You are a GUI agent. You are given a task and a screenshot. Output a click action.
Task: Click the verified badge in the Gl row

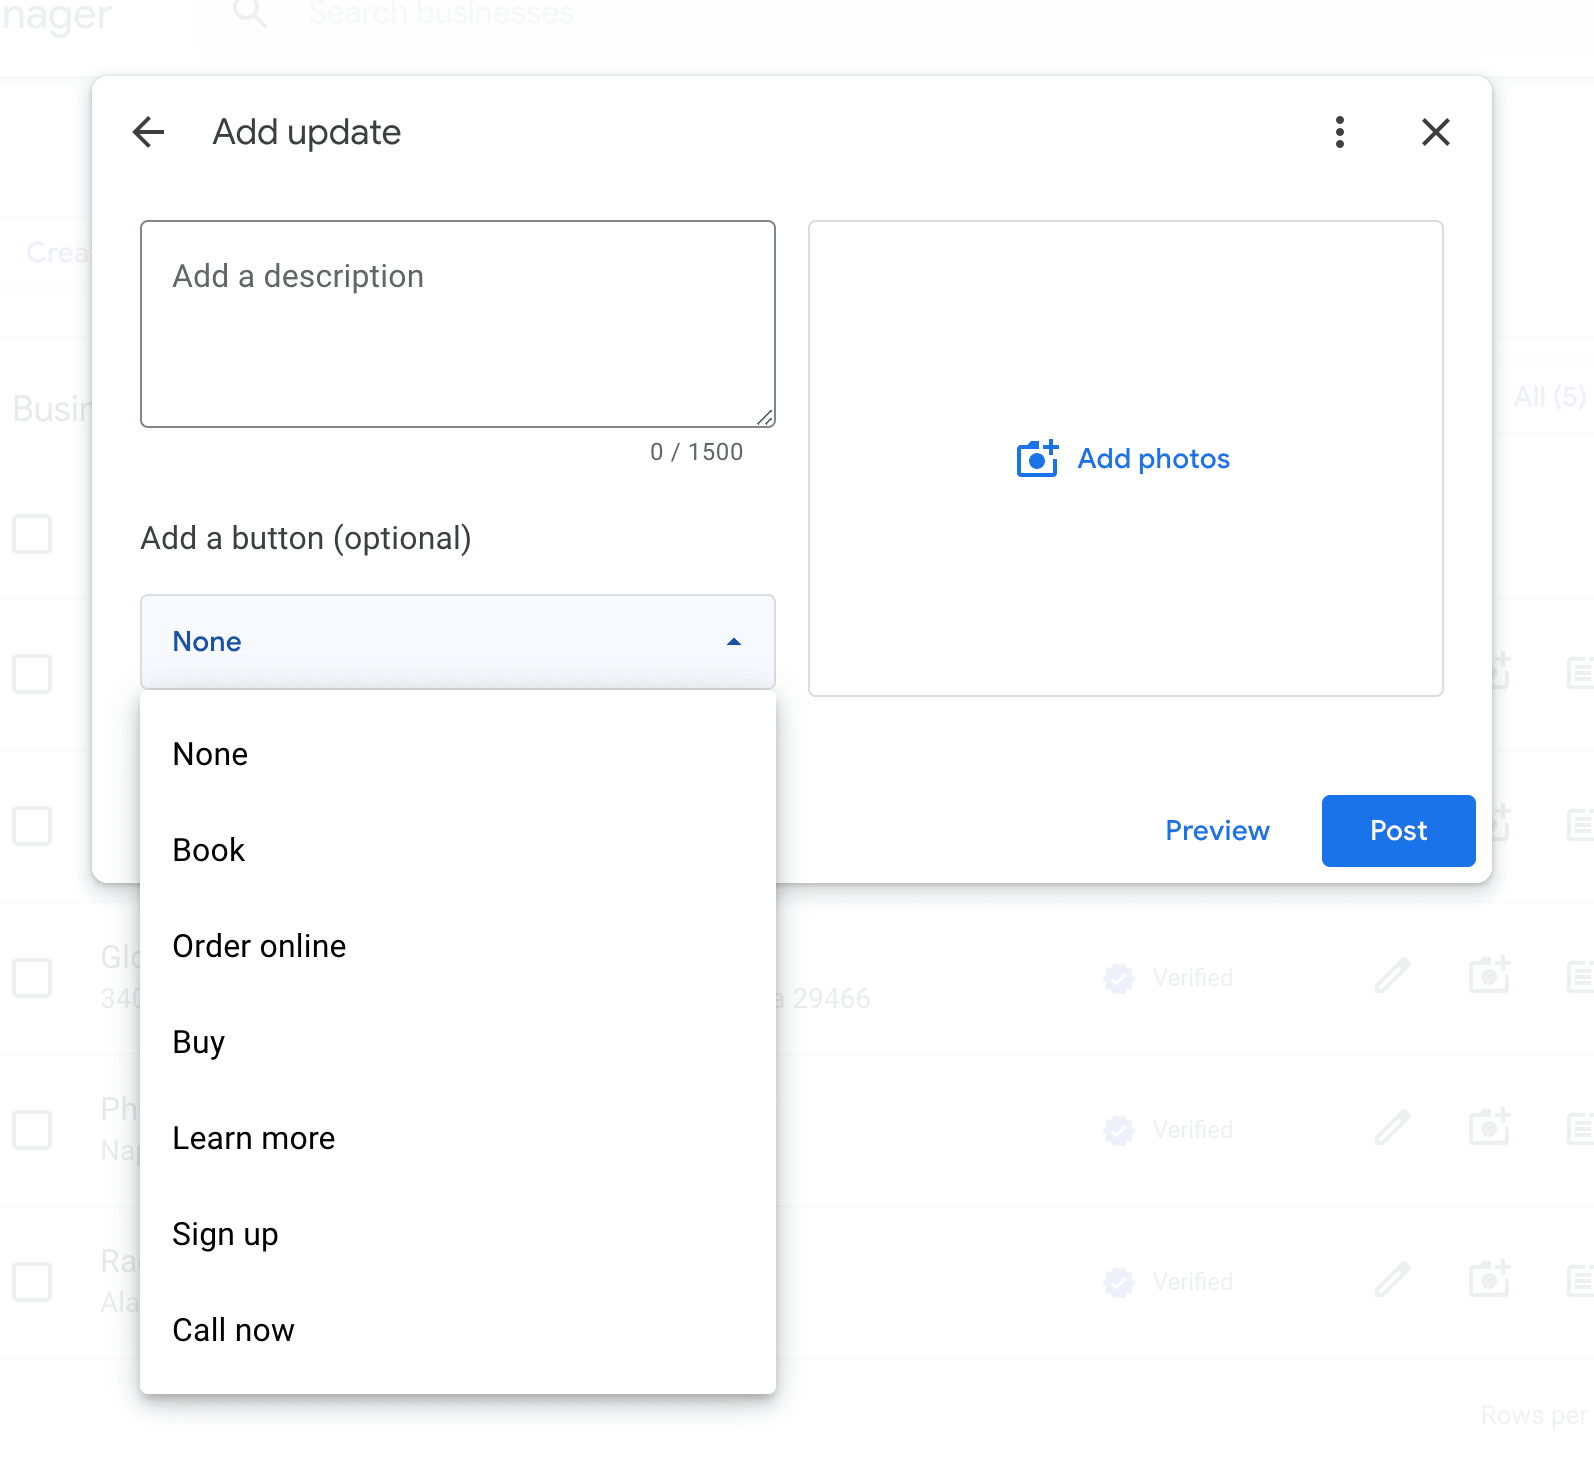tap(1119, 978)
